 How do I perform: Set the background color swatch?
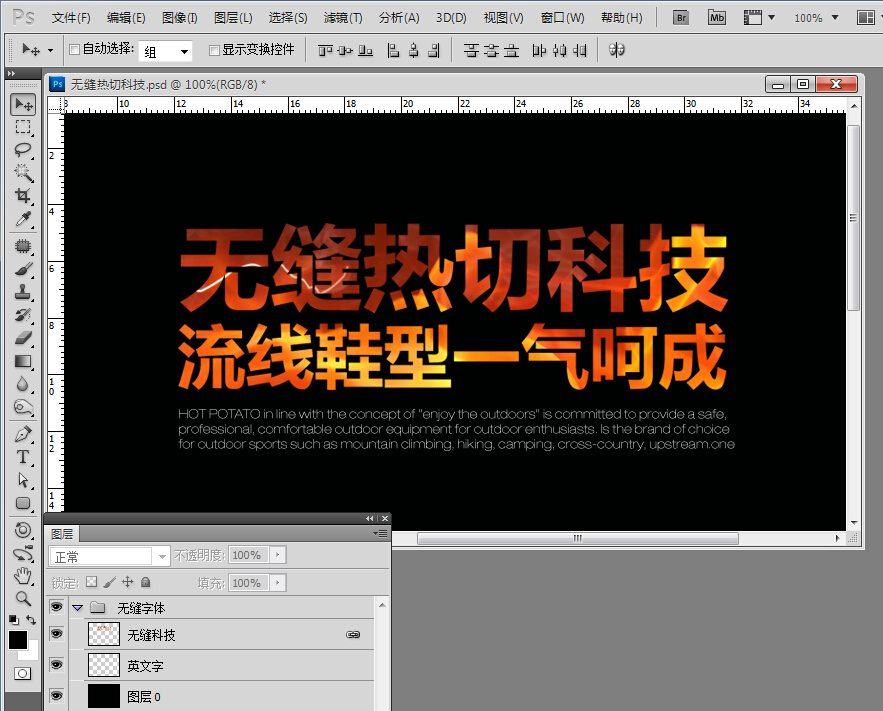pos(31,654)
